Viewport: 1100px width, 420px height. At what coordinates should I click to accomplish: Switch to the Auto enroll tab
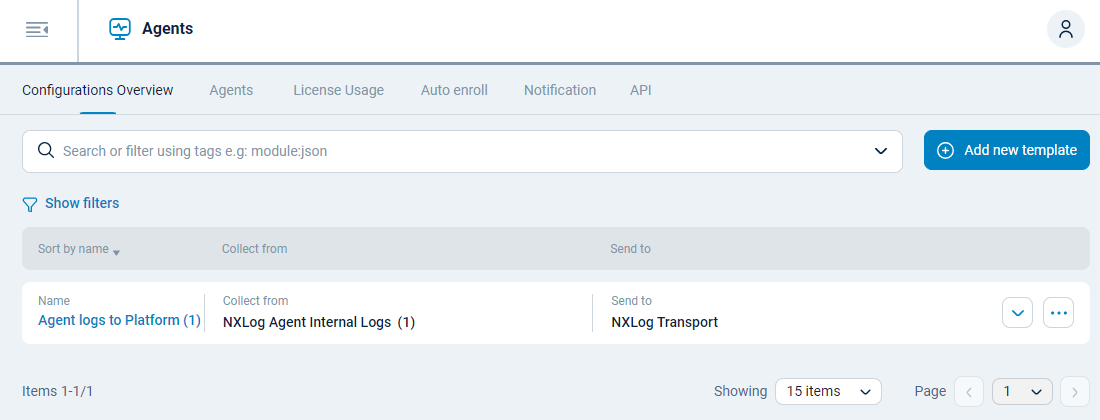point(454,90)
